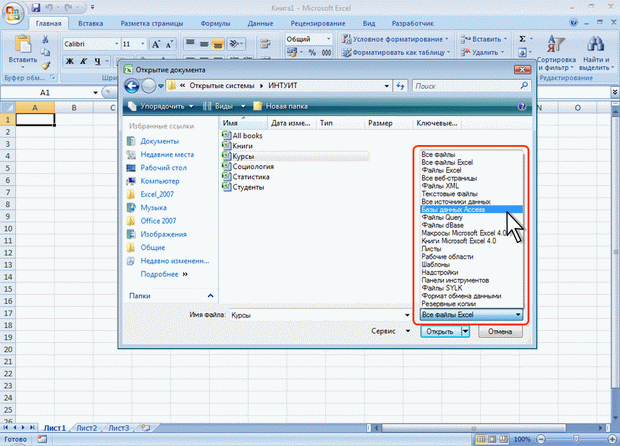Switch to the Вставка ribbon tab
This screenshot has width=620, height=446.
tap(91, 23)
